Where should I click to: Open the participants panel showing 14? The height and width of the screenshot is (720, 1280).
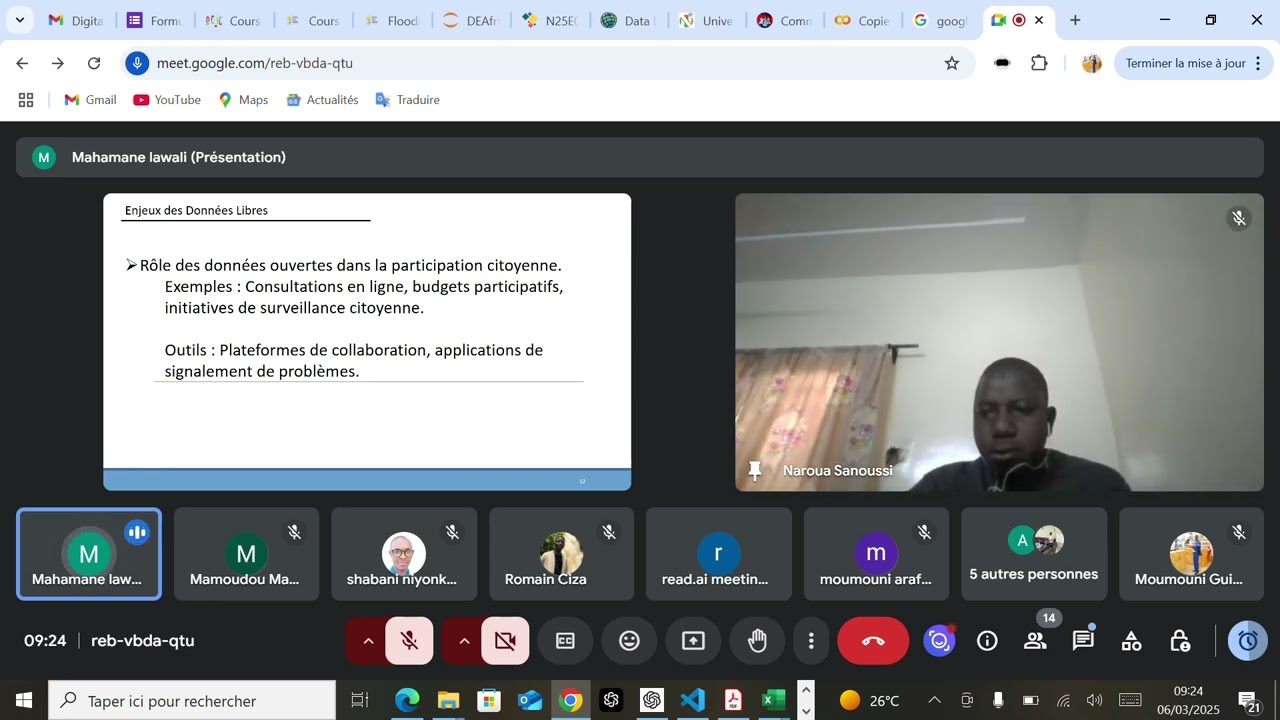1035,641
